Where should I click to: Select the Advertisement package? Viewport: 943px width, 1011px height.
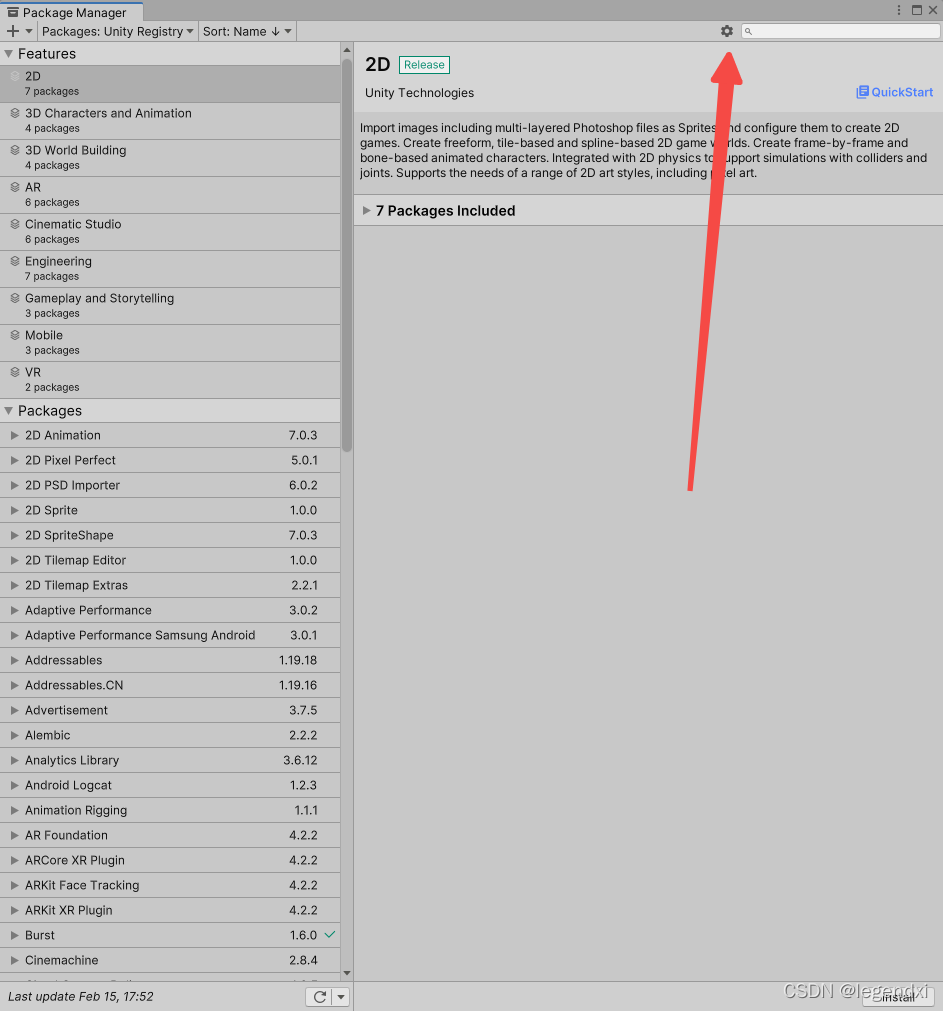point(170,710)
